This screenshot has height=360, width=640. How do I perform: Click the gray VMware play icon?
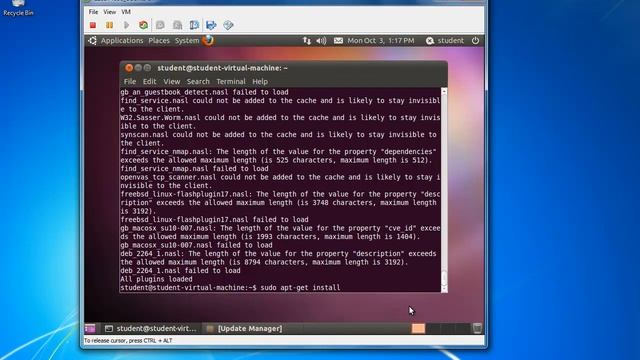127,25
